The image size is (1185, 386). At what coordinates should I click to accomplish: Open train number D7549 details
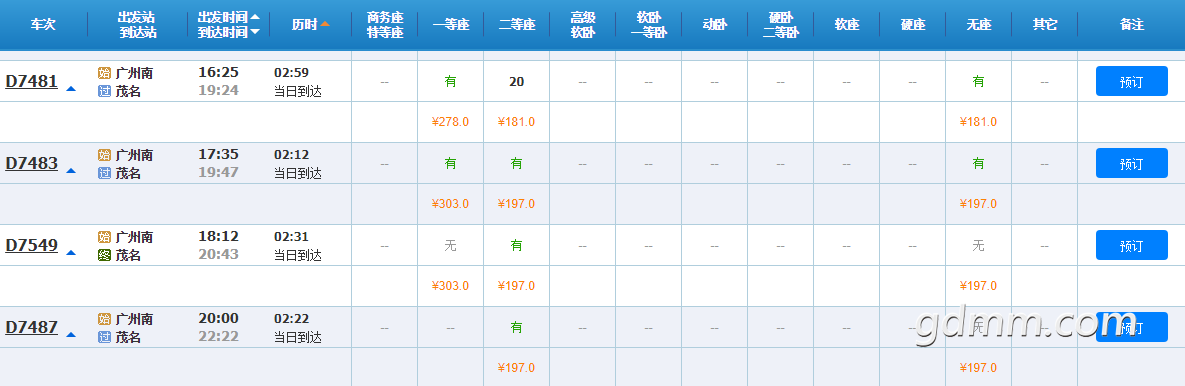(x=32, y=245)
